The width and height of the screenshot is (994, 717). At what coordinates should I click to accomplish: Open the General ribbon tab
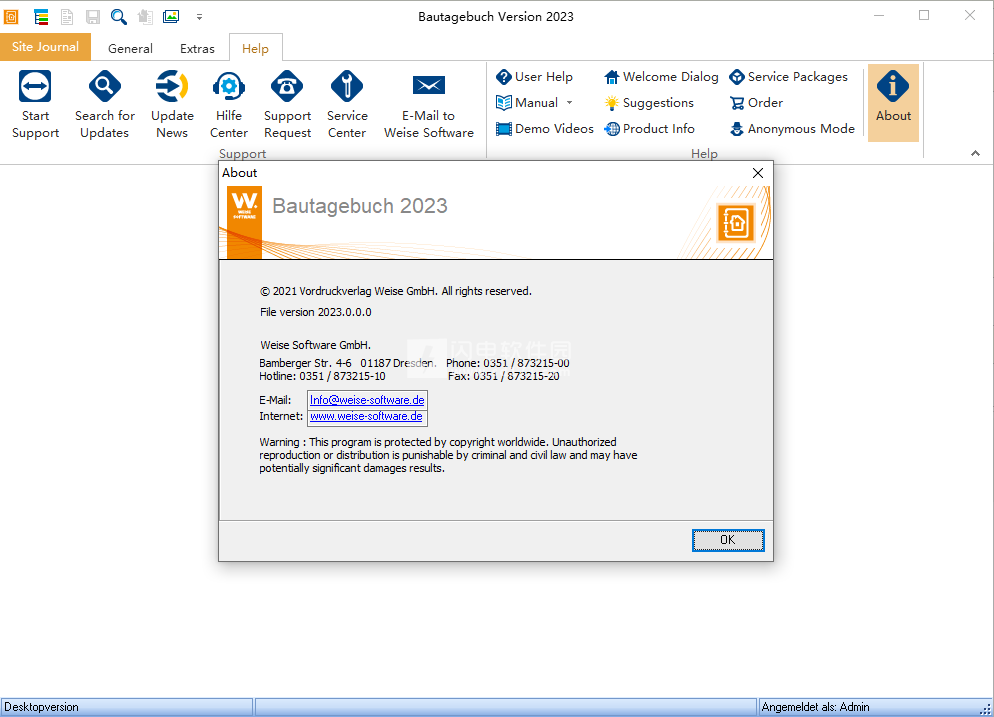click(131, 48)
